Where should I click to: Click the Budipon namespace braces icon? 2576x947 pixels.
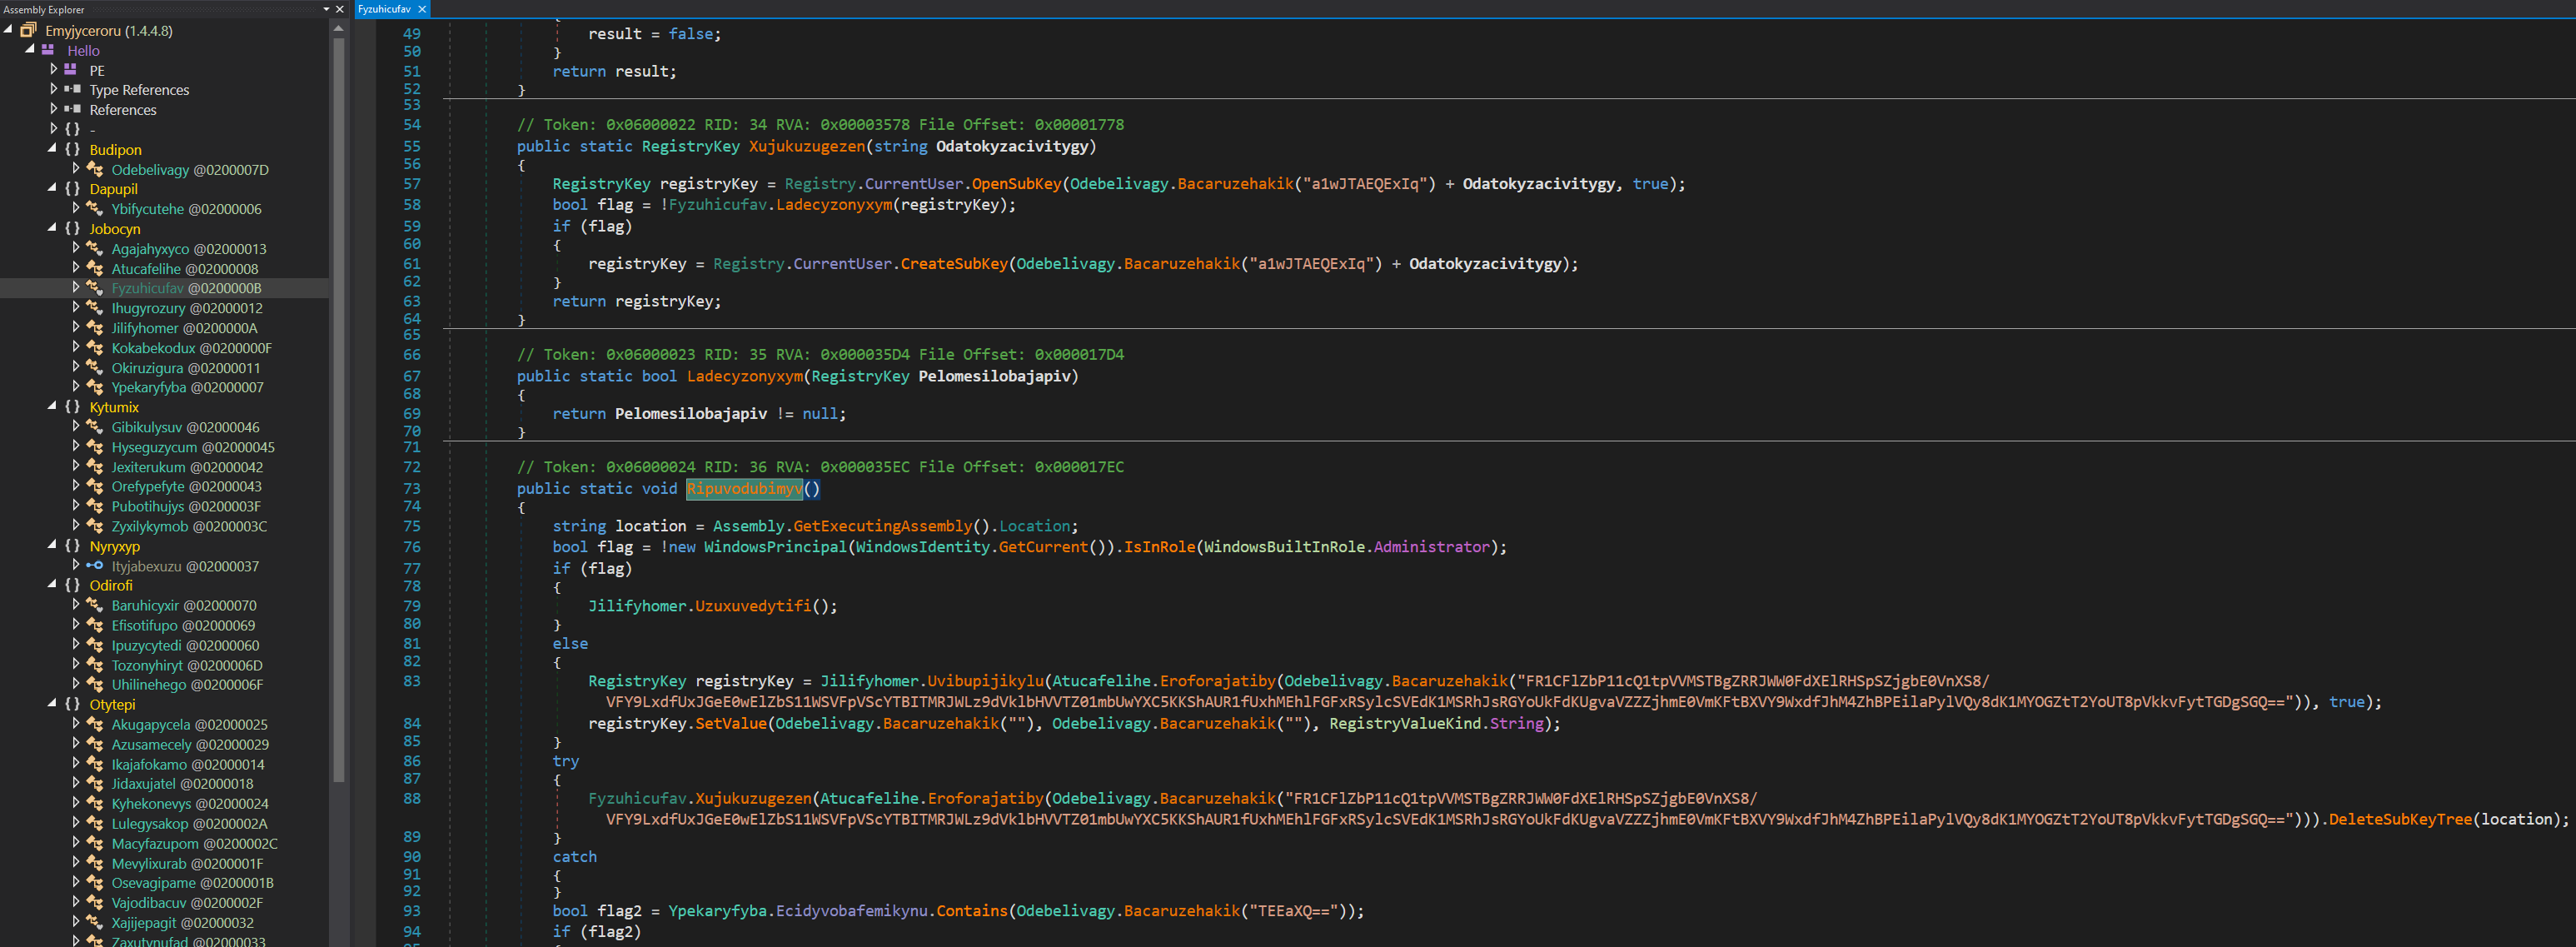(72, 149)
